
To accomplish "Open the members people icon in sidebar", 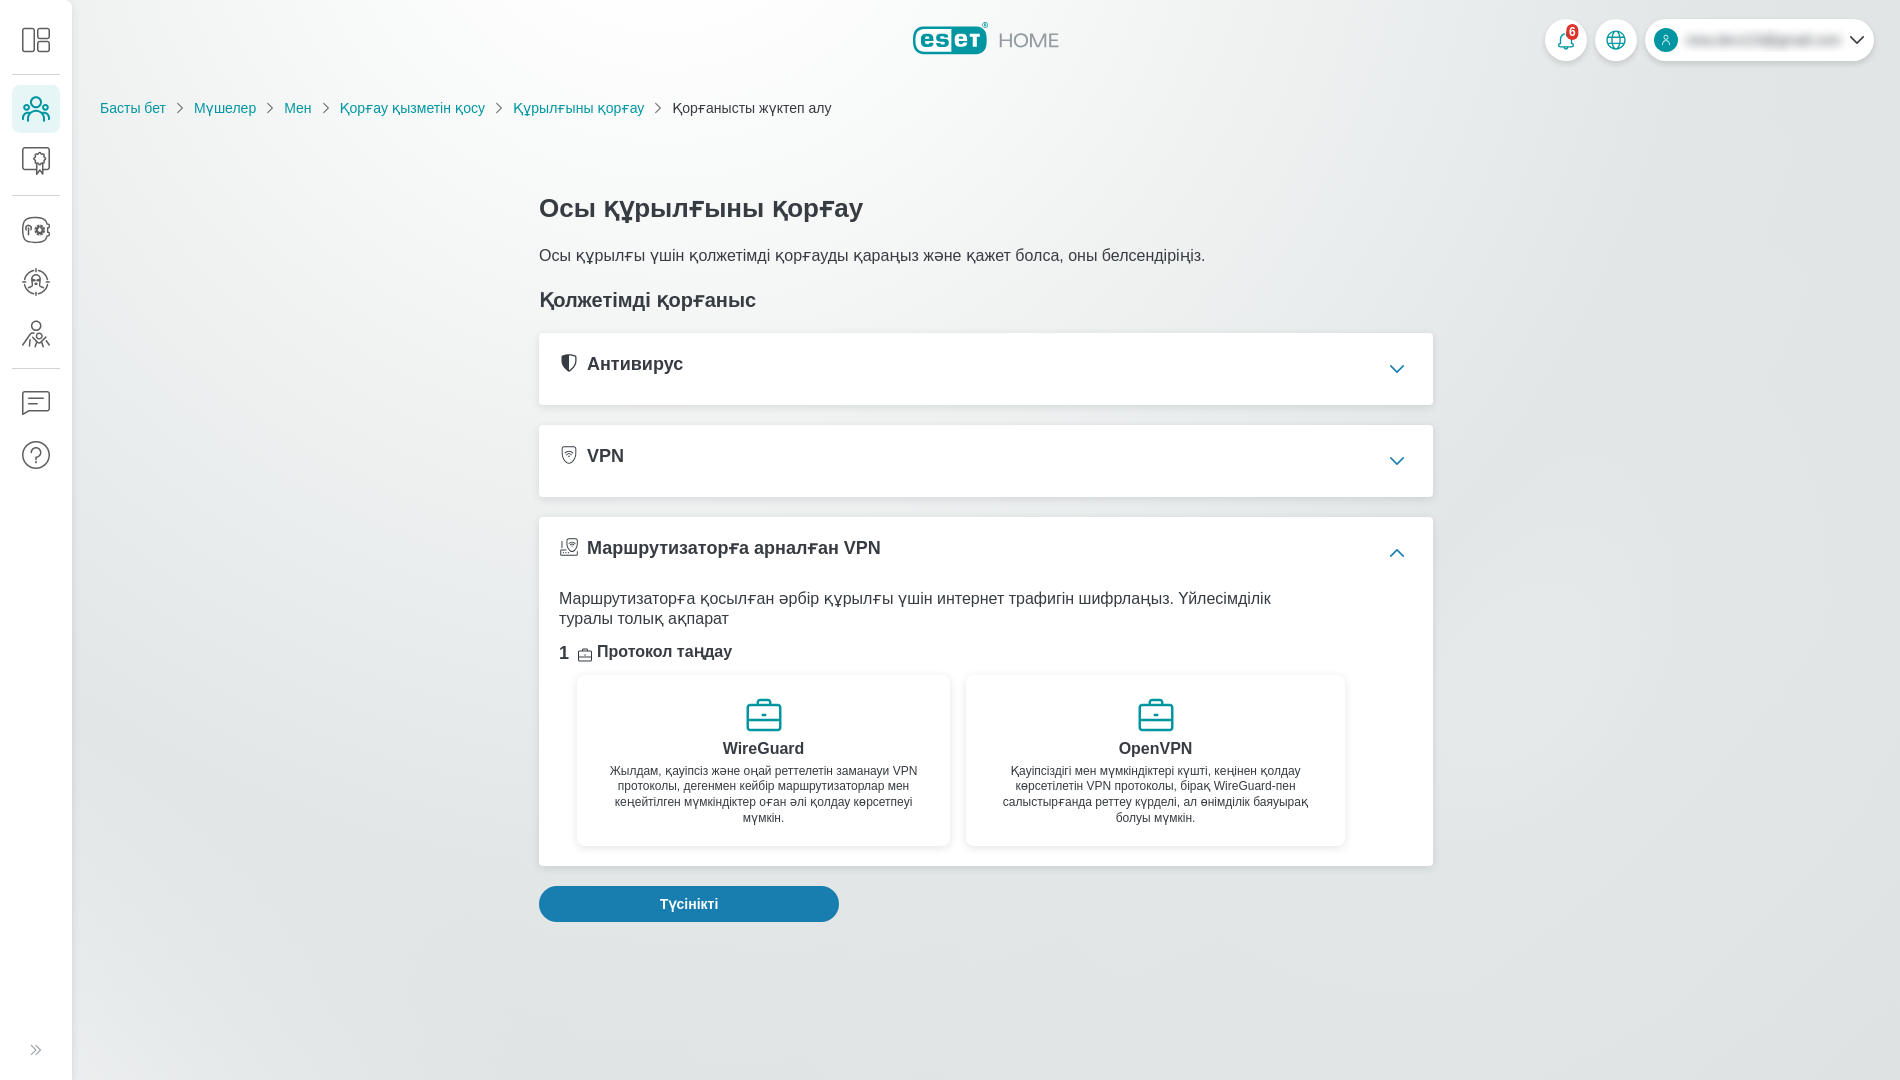I will coord(36,109).
